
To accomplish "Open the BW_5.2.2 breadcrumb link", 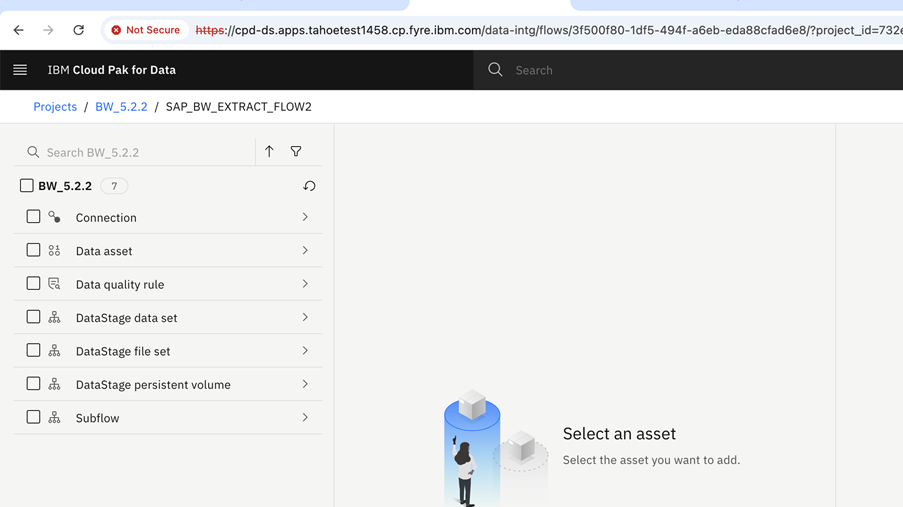I will [121, 107].
